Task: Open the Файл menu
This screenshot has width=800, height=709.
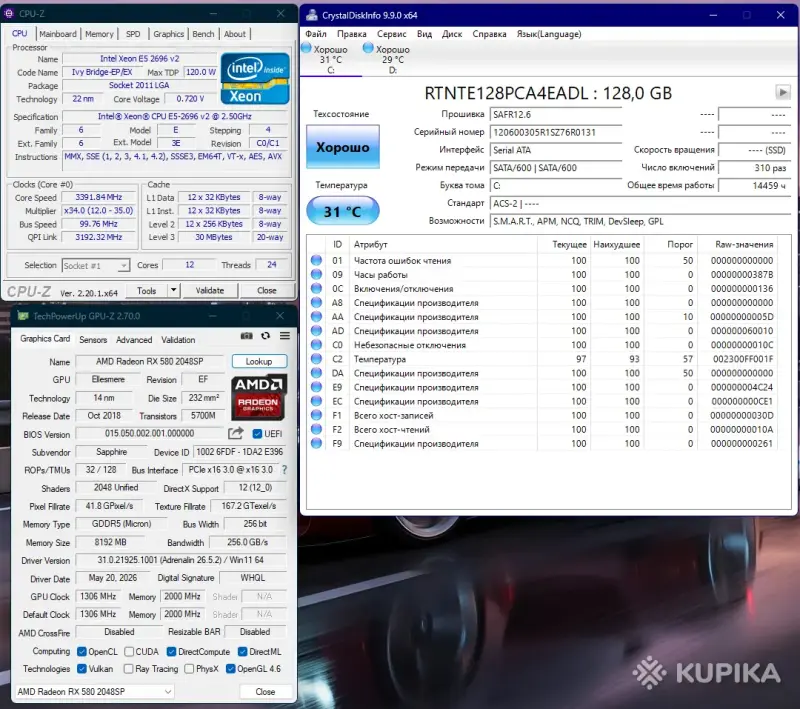Action: coord(316,34)
